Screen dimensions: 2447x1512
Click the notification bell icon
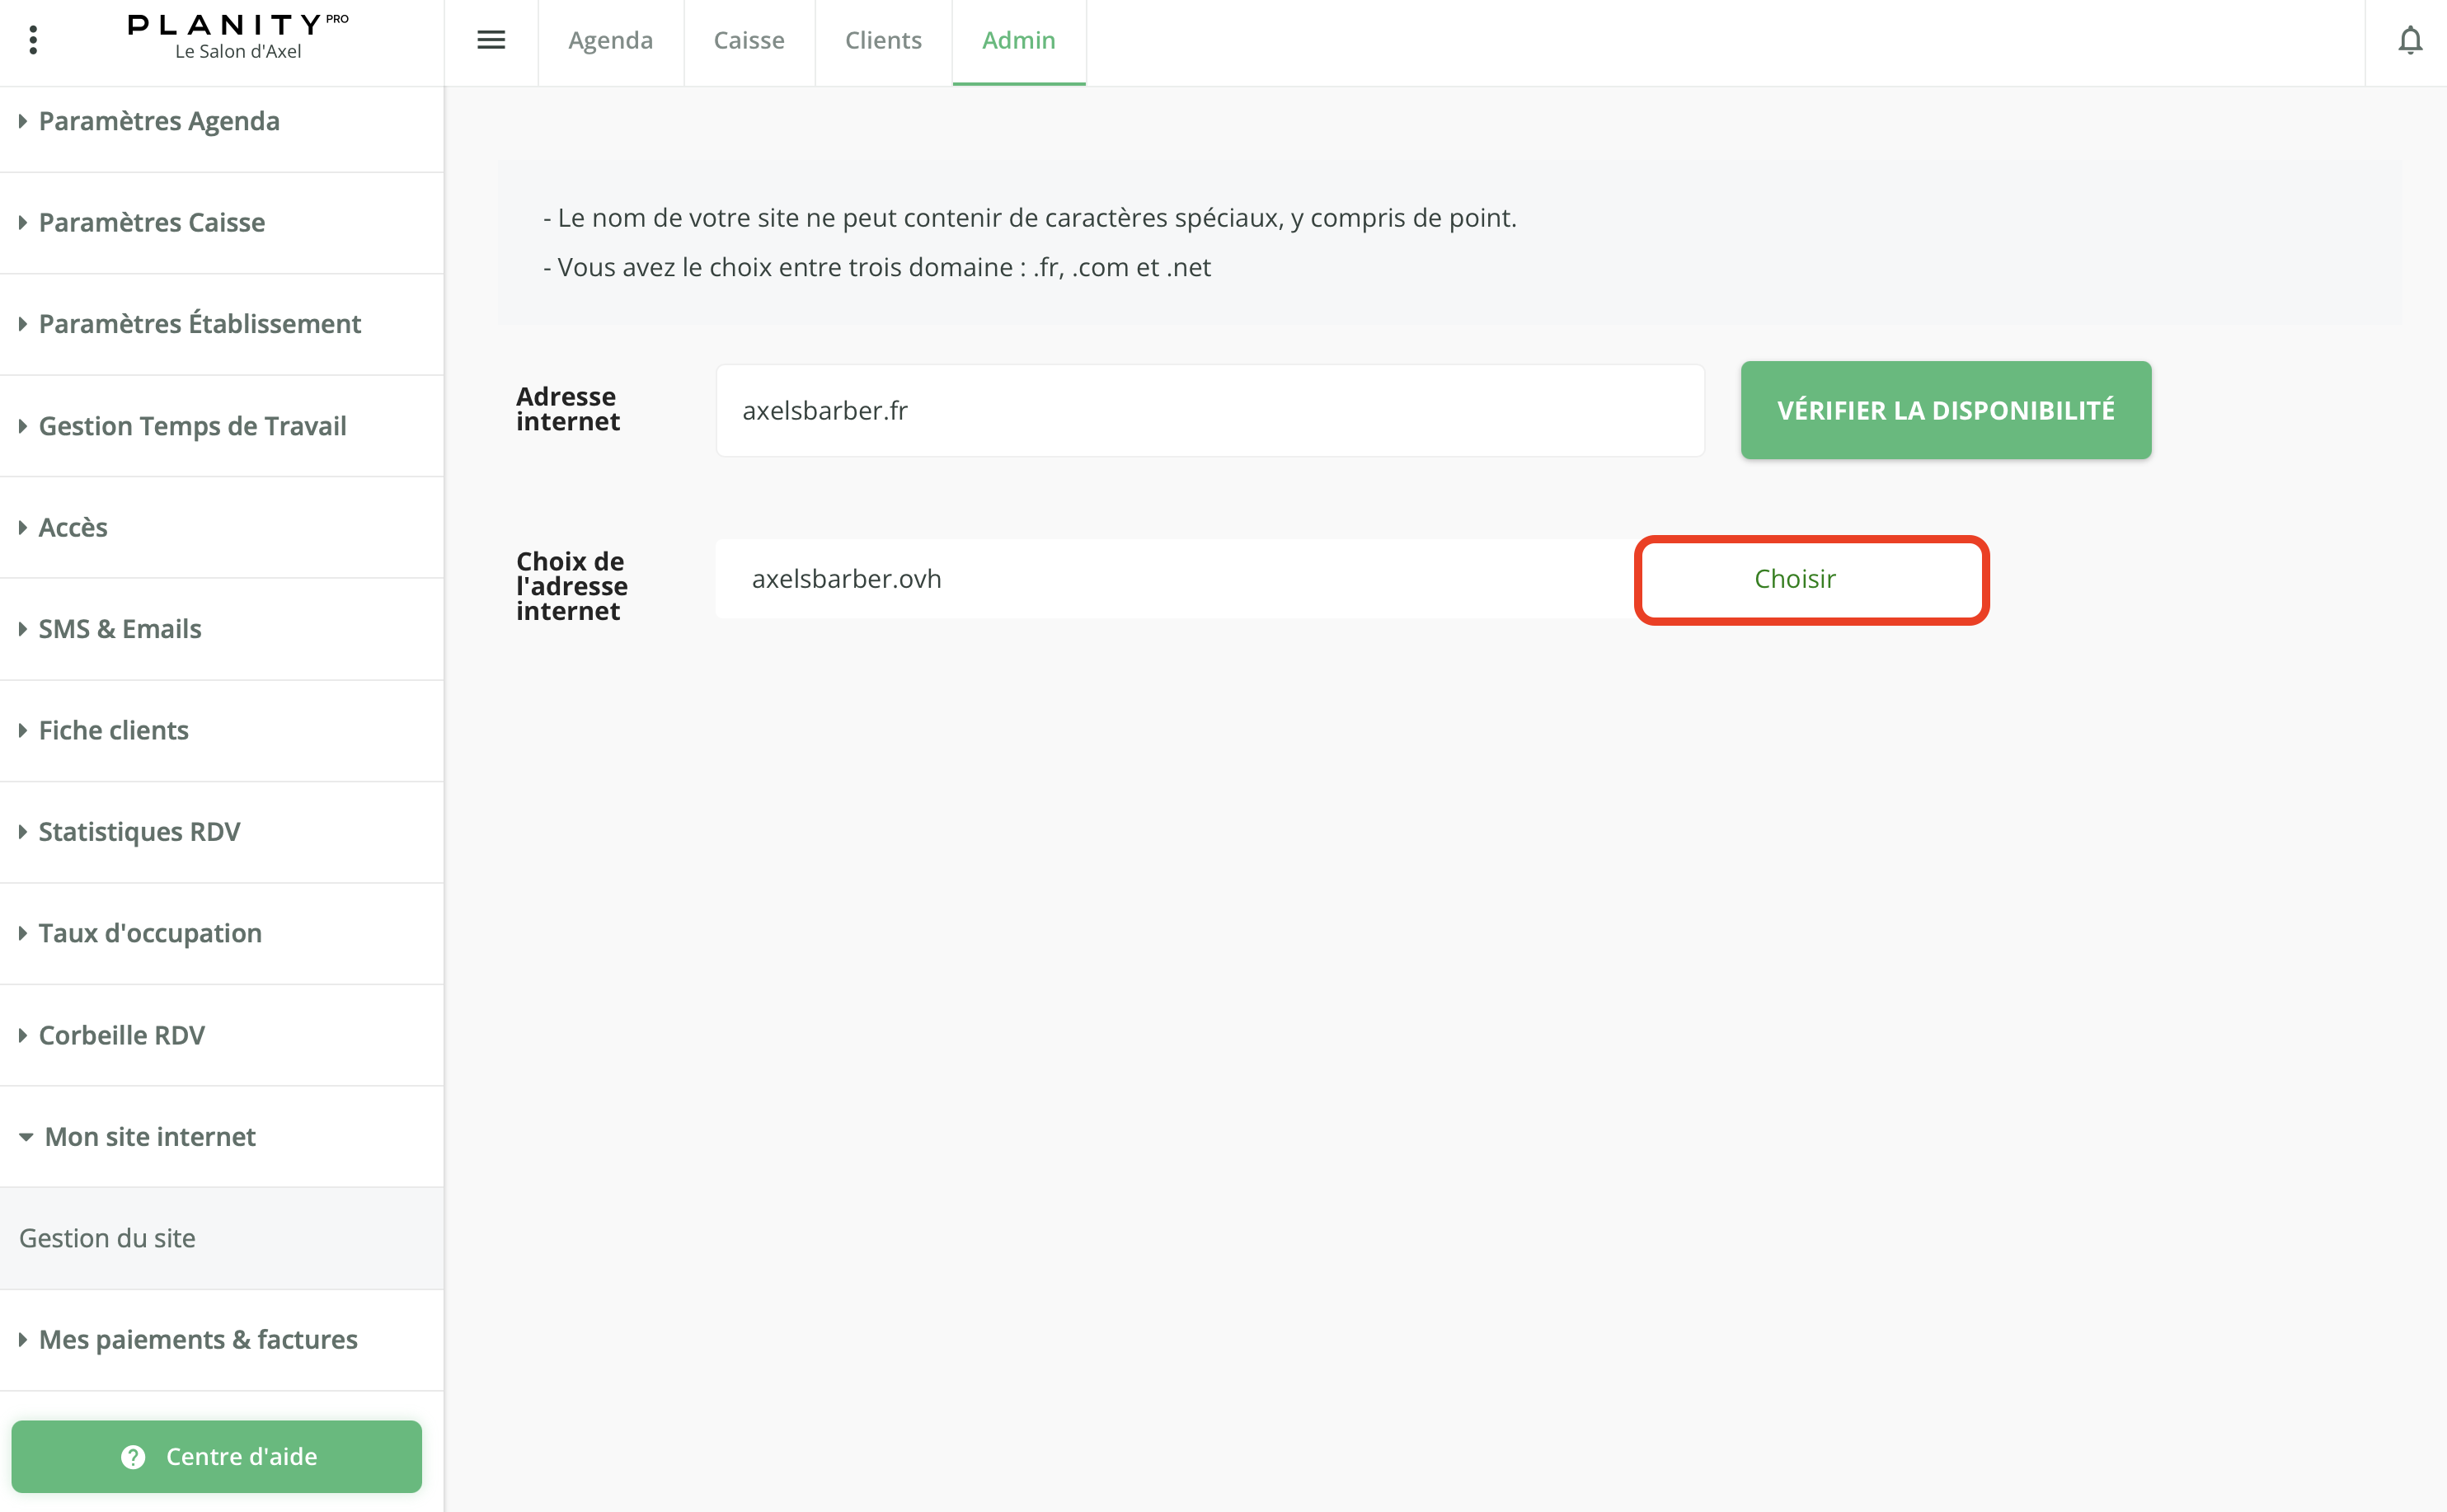click(2410, 41)
